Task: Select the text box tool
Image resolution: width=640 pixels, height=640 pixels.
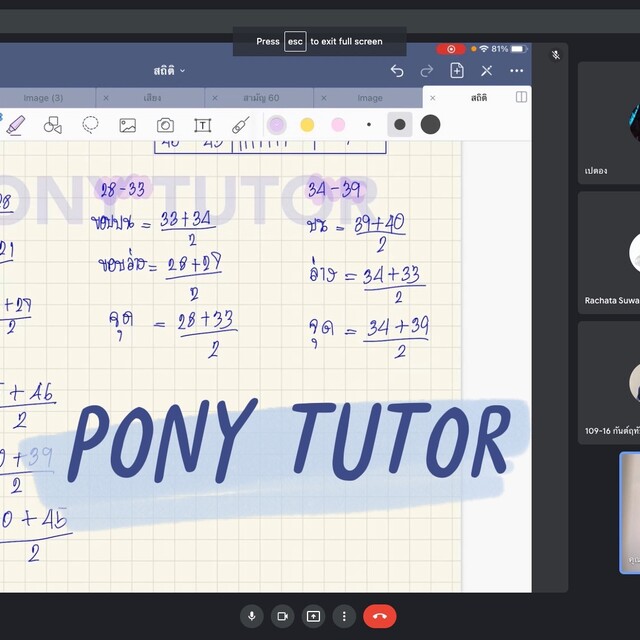Action: (202, 125)
